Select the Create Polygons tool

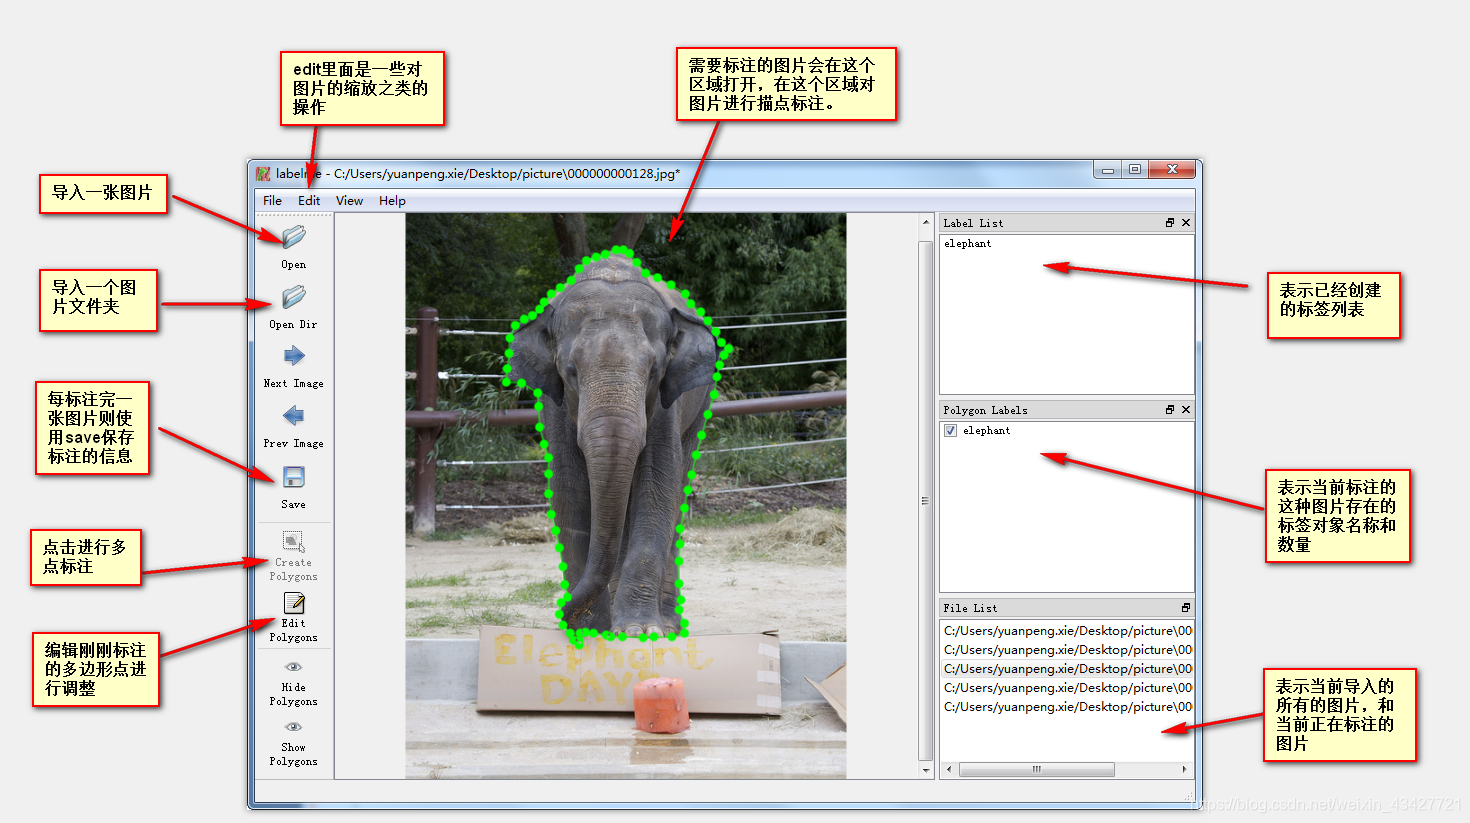coord(293,542)
